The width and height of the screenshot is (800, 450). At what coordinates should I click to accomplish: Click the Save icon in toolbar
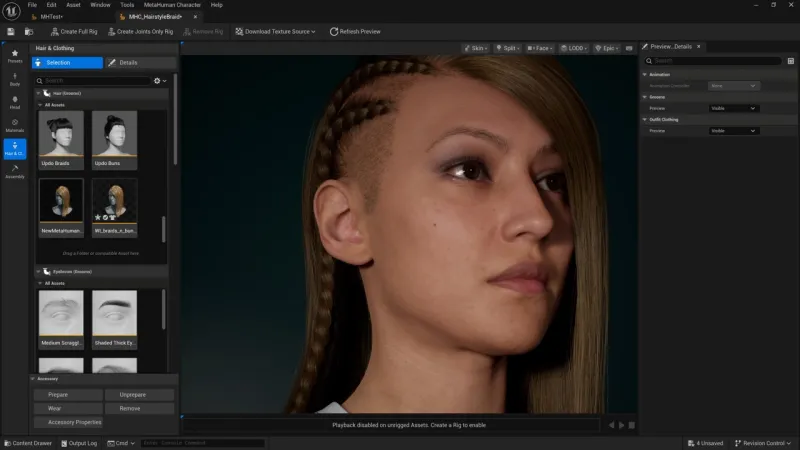pos(11,31)
